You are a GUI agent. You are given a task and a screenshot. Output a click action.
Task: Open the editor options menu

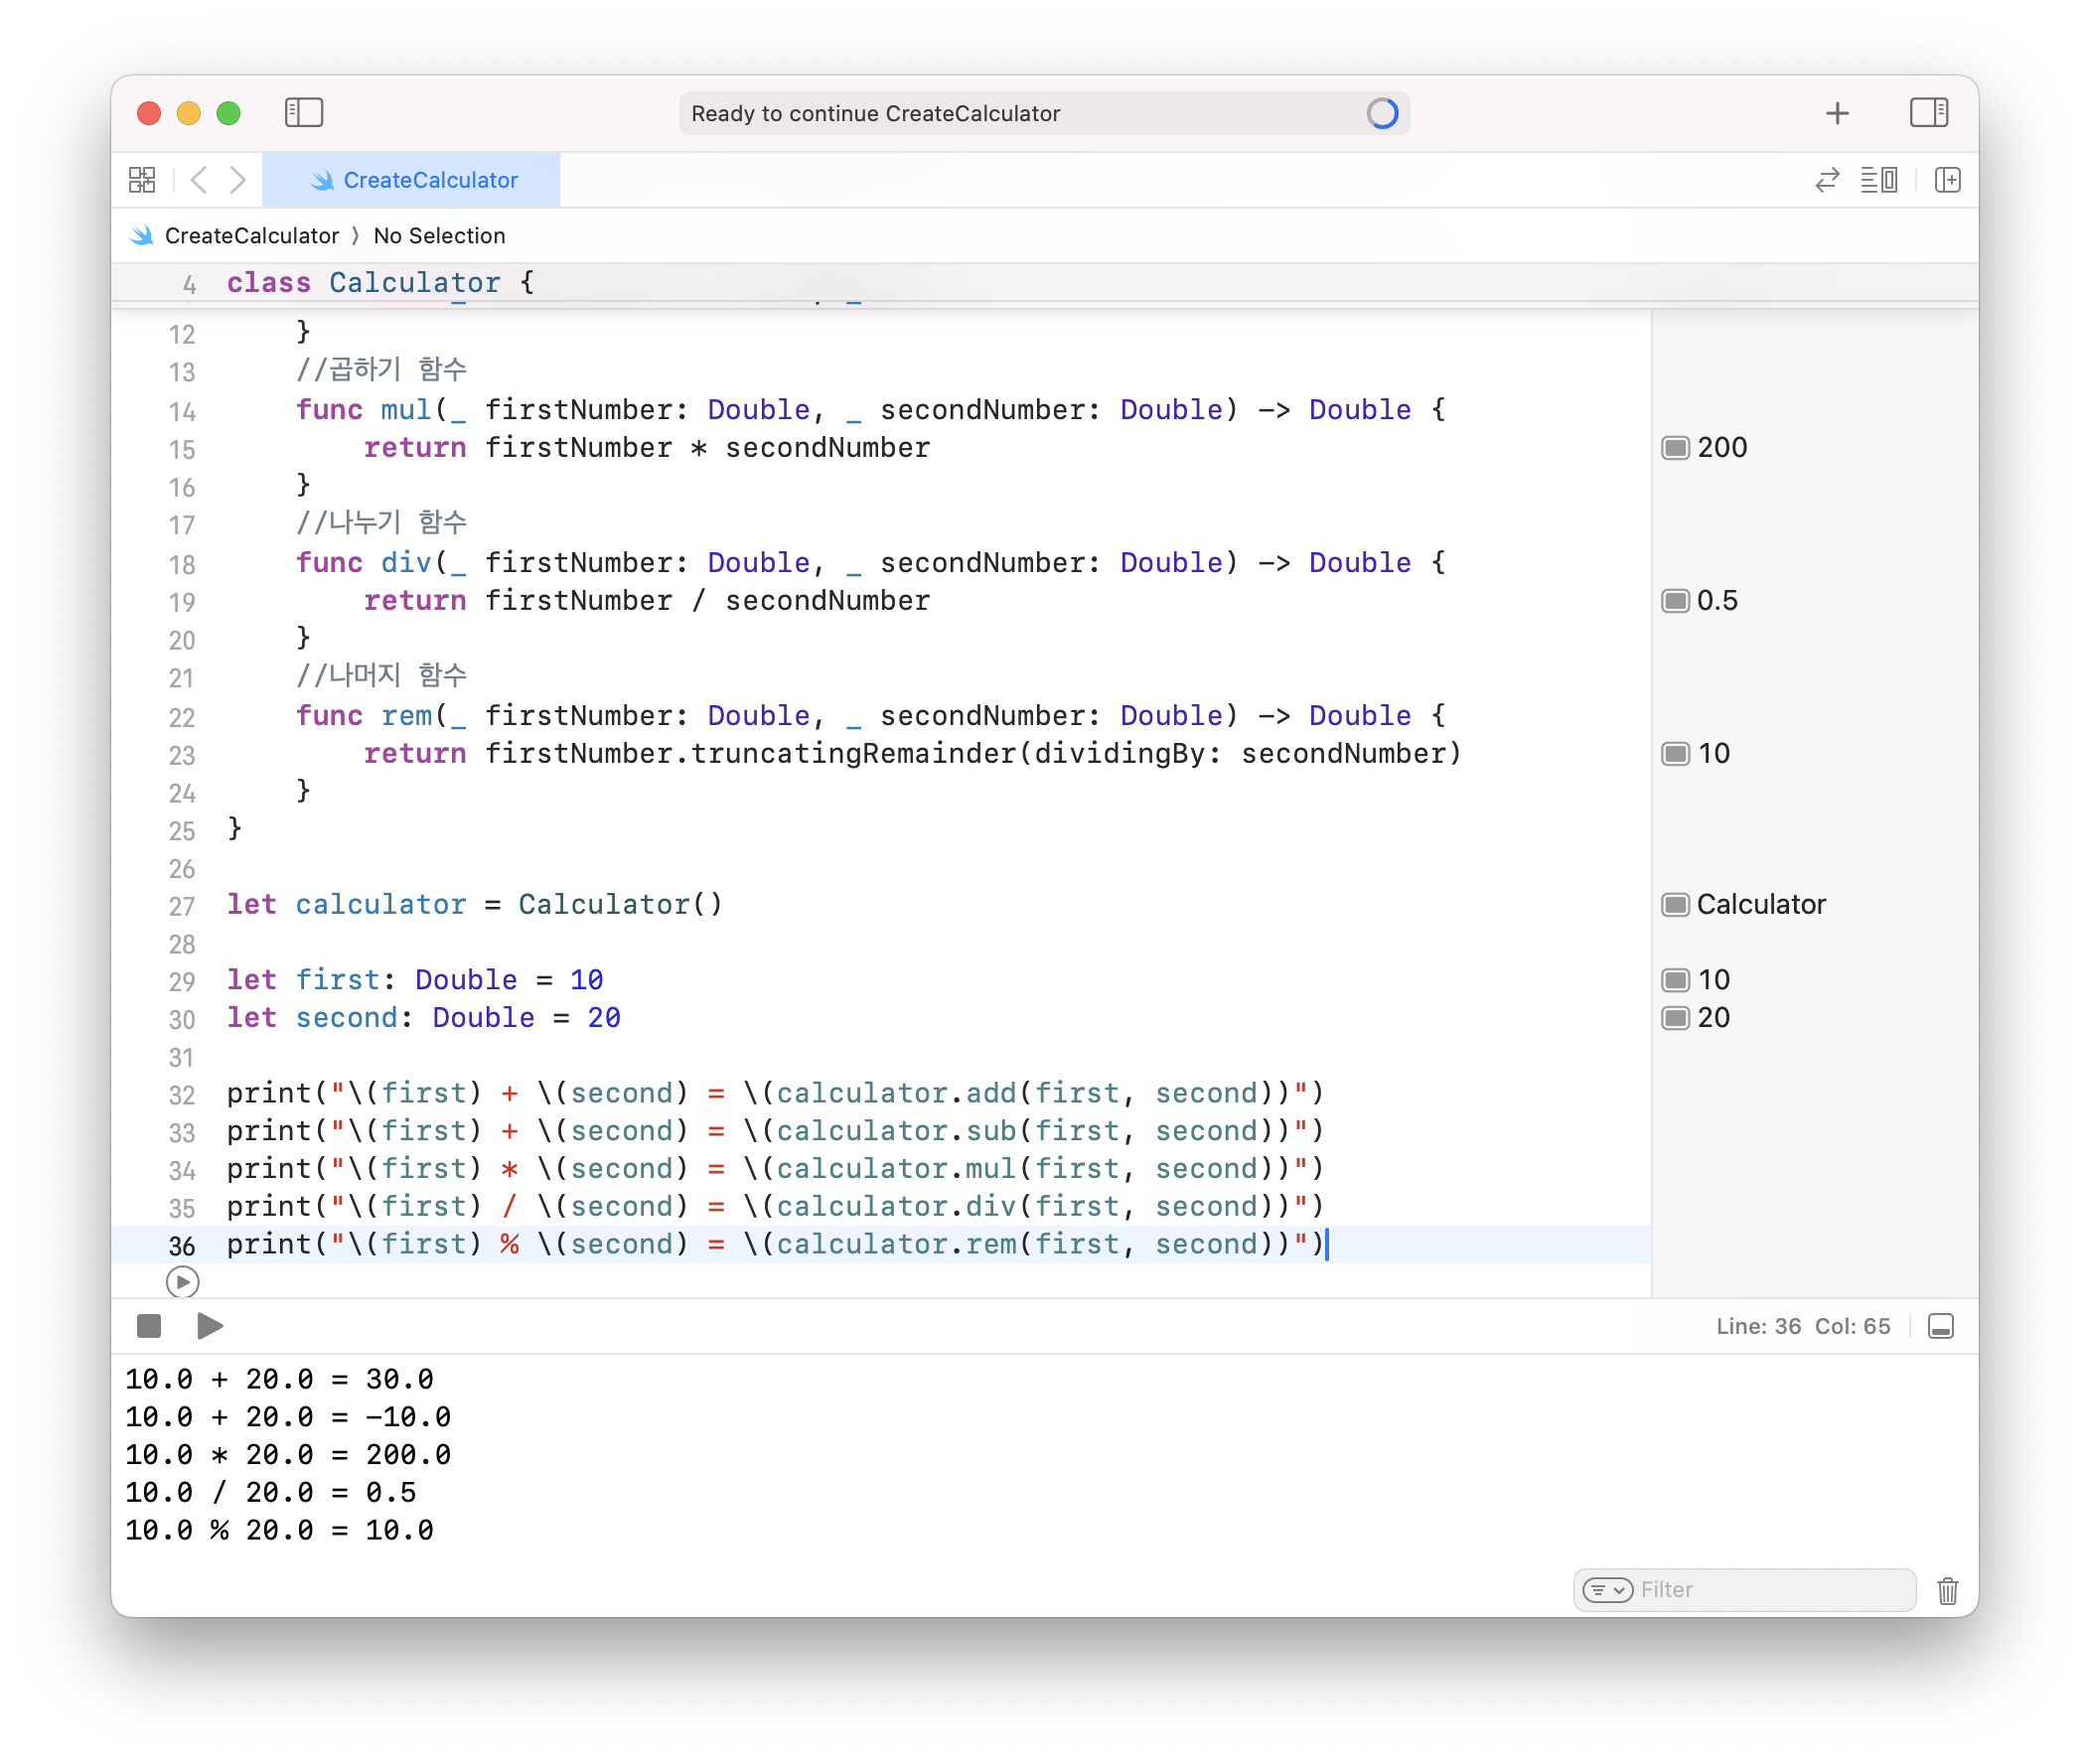coord(1878,180)
